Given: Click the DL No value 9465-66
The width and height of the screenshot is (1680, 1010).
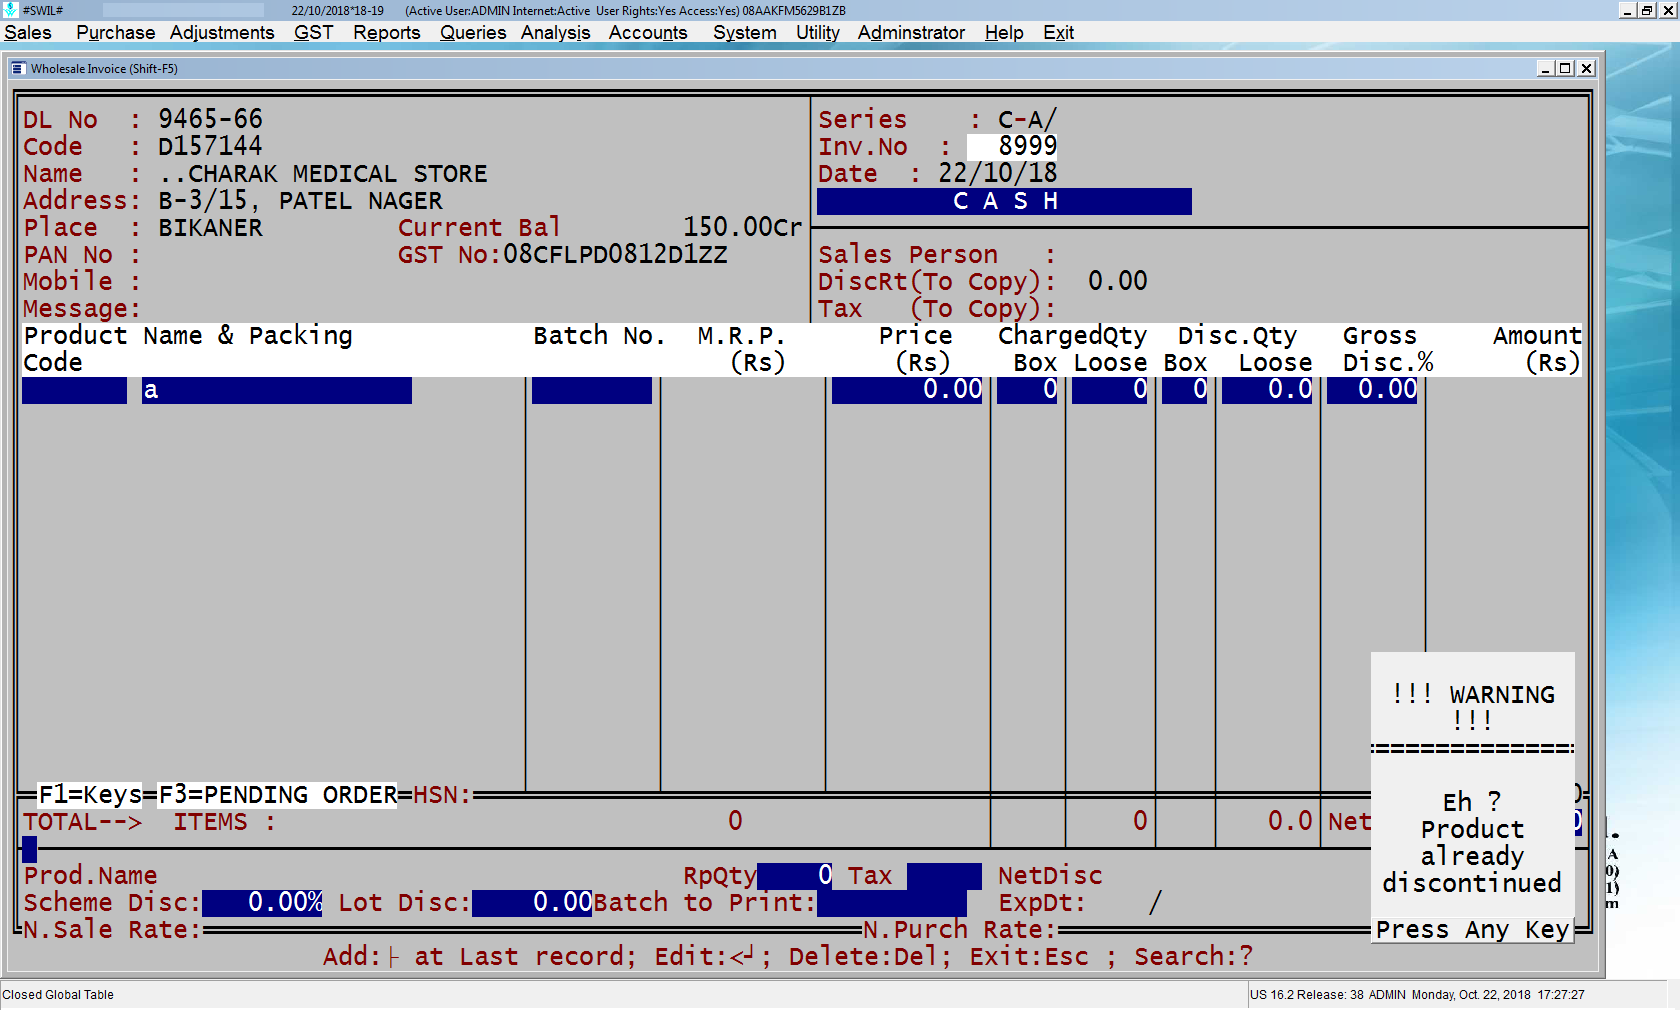Looking at the screenshot, I should [210, 120].
